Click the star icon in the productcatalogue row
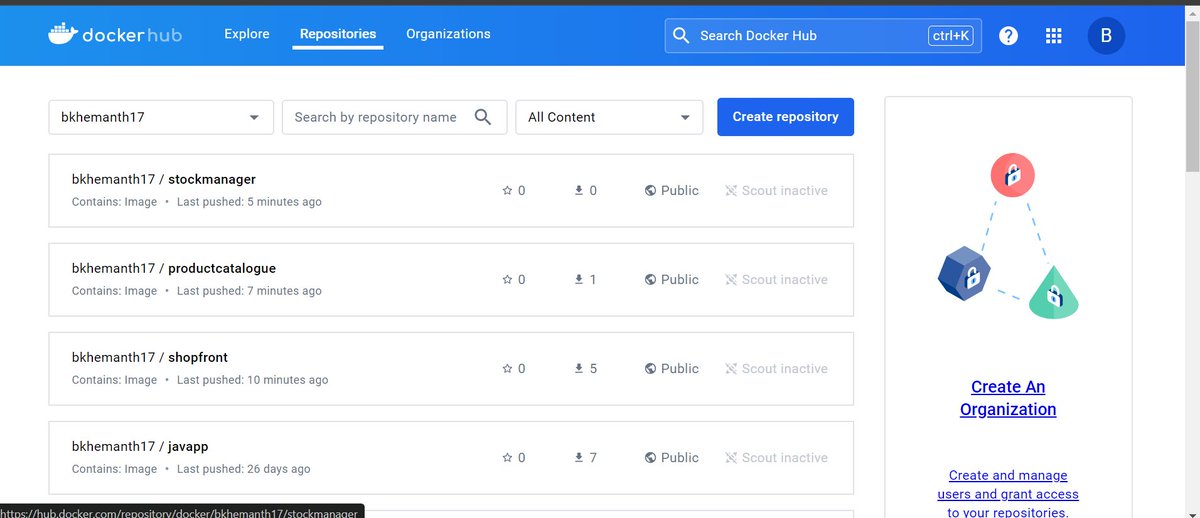The height and width of the screenshot is (518, 1200). (x=507, y=279)
